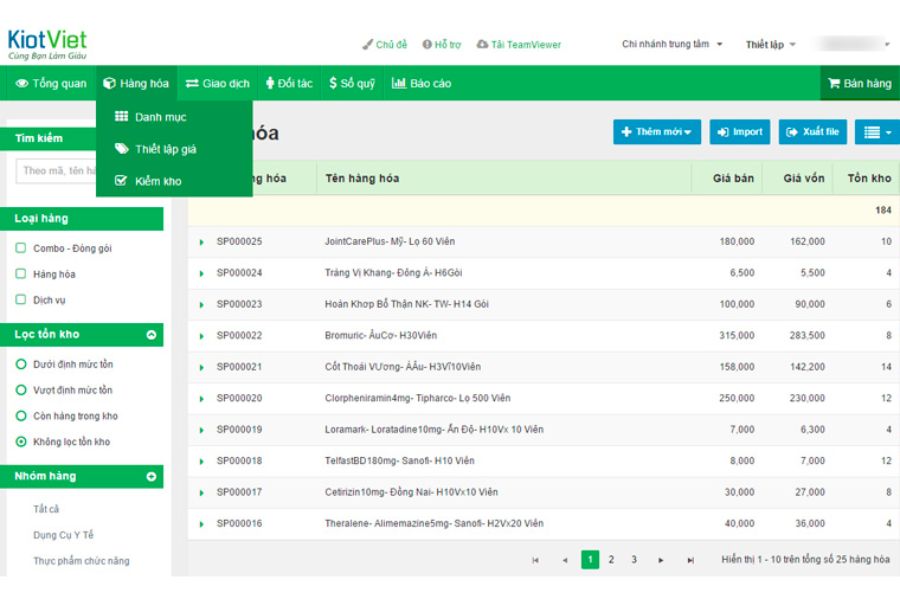Go to first page of pagination
This screenshot has width=900, height=600.
click(536, 560)
